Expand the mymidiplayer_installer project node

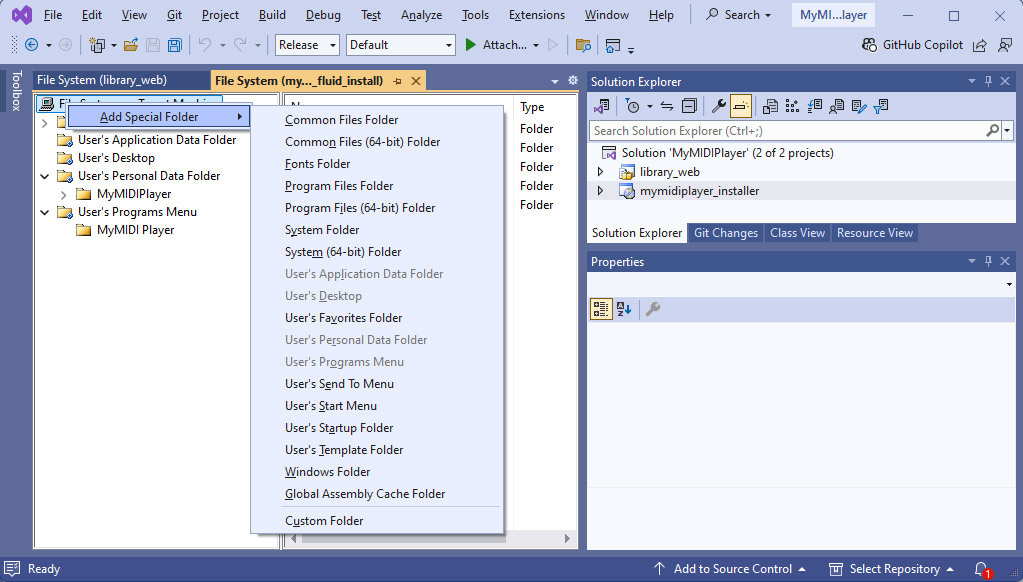[600, 191]
